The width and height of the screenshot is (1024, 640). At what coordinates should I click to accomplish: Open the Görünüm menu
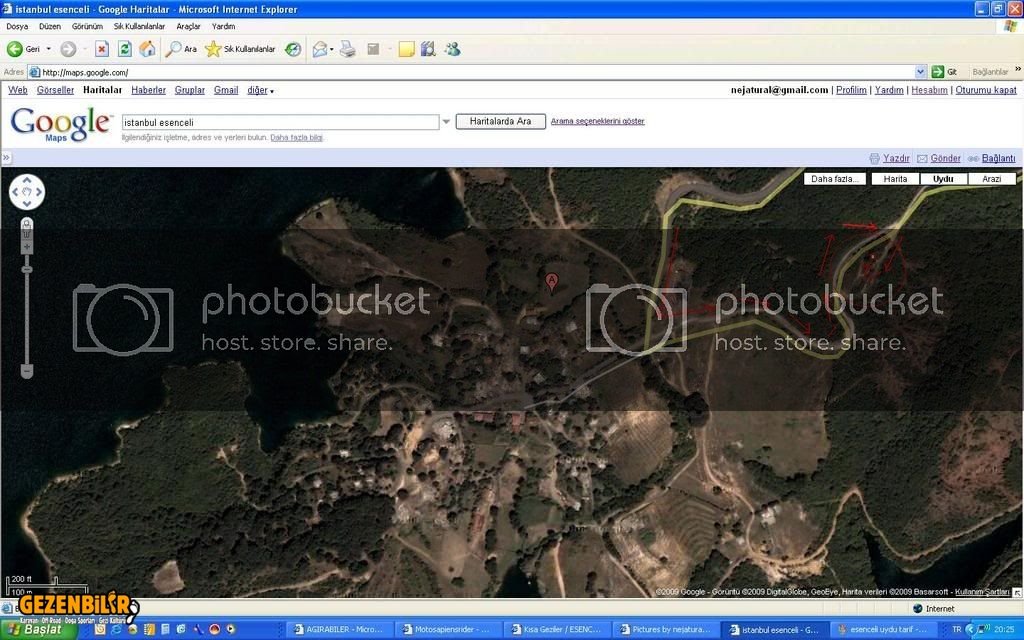[x=87, y=26]
